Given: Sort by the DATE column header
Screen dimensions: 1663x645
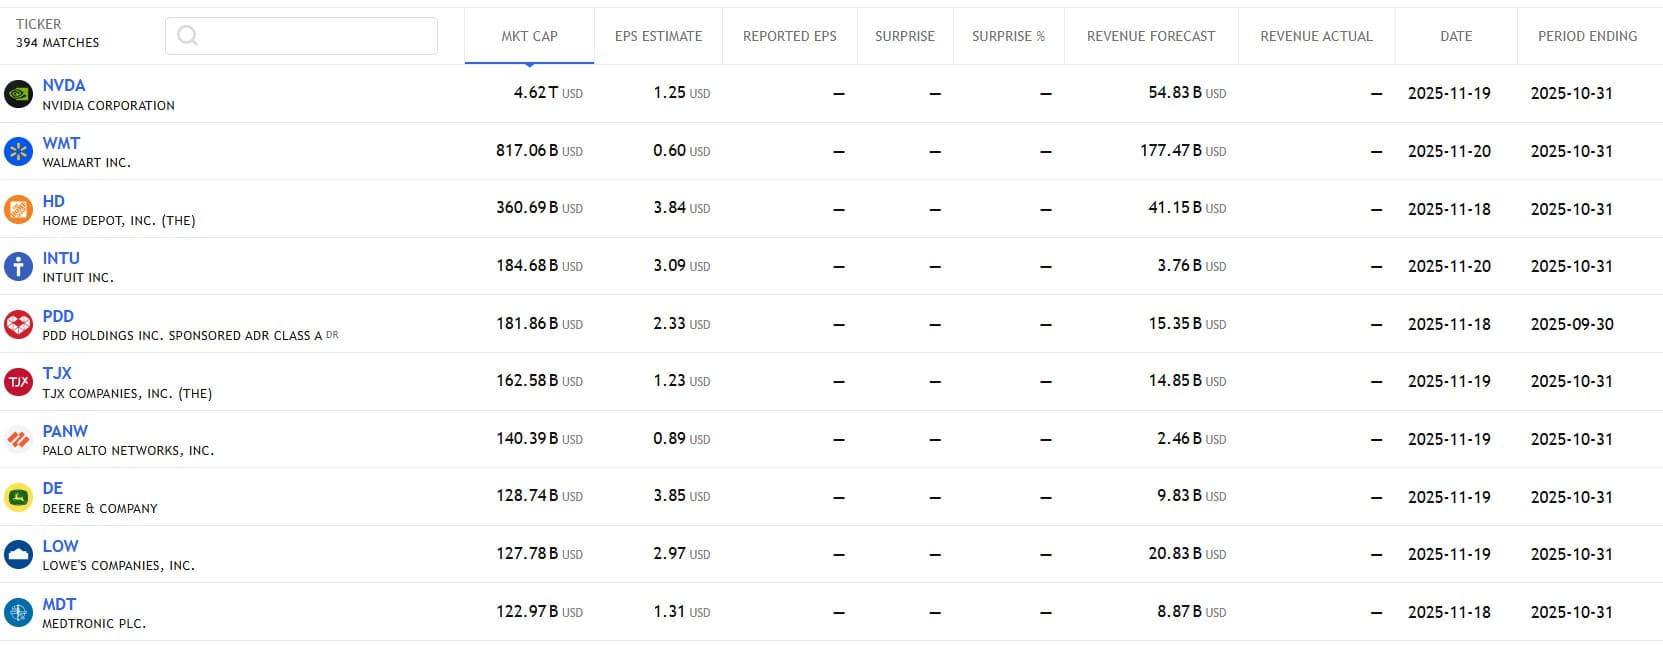Looking at the screenshot, I should (1455, 36).
